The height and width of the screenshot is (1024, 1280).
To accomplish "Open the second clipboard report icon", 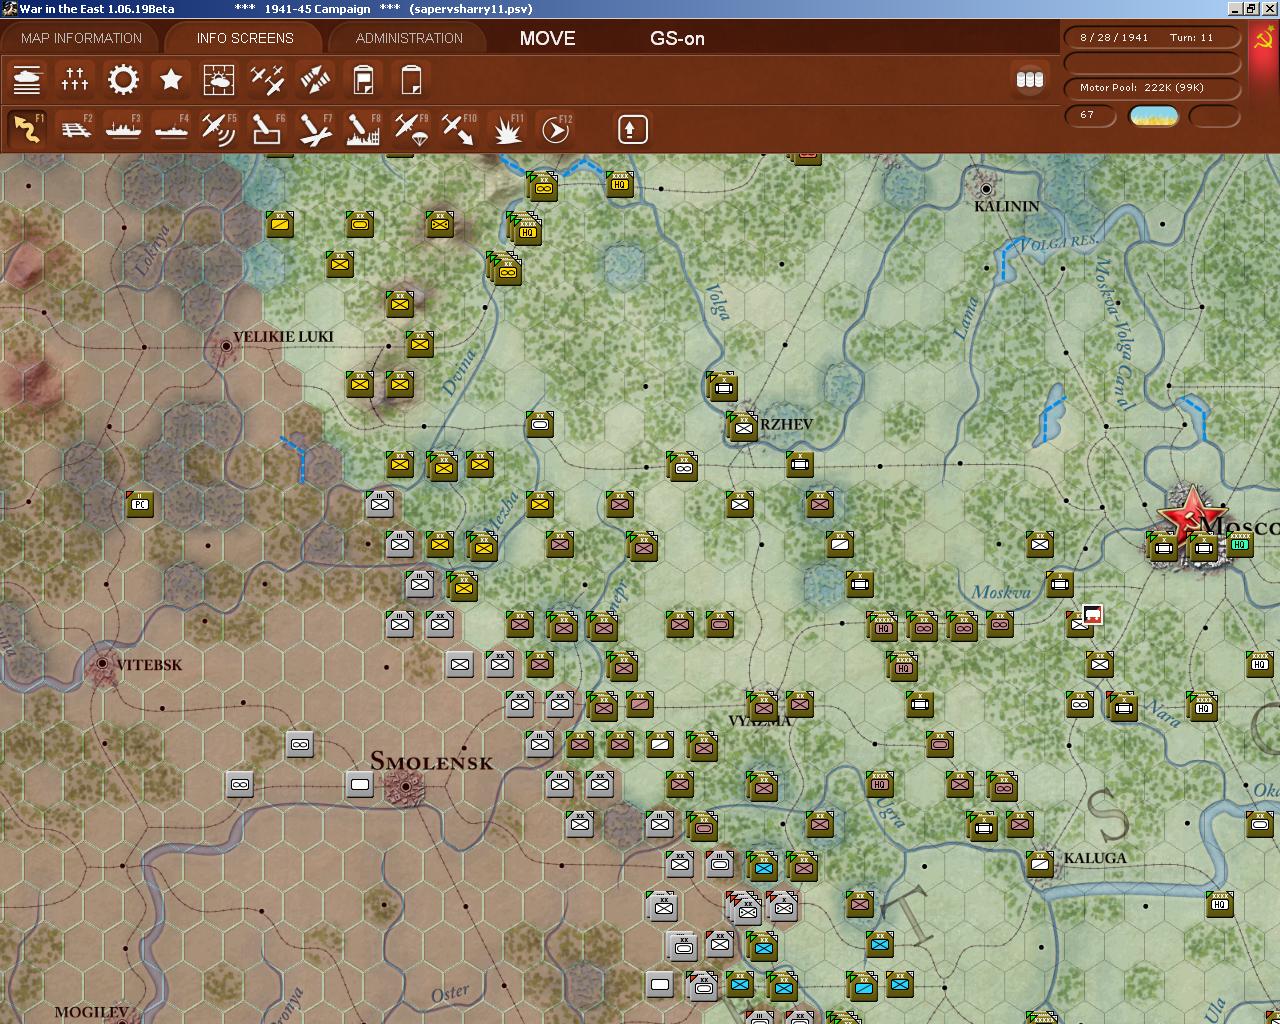I will pos(411,80).
